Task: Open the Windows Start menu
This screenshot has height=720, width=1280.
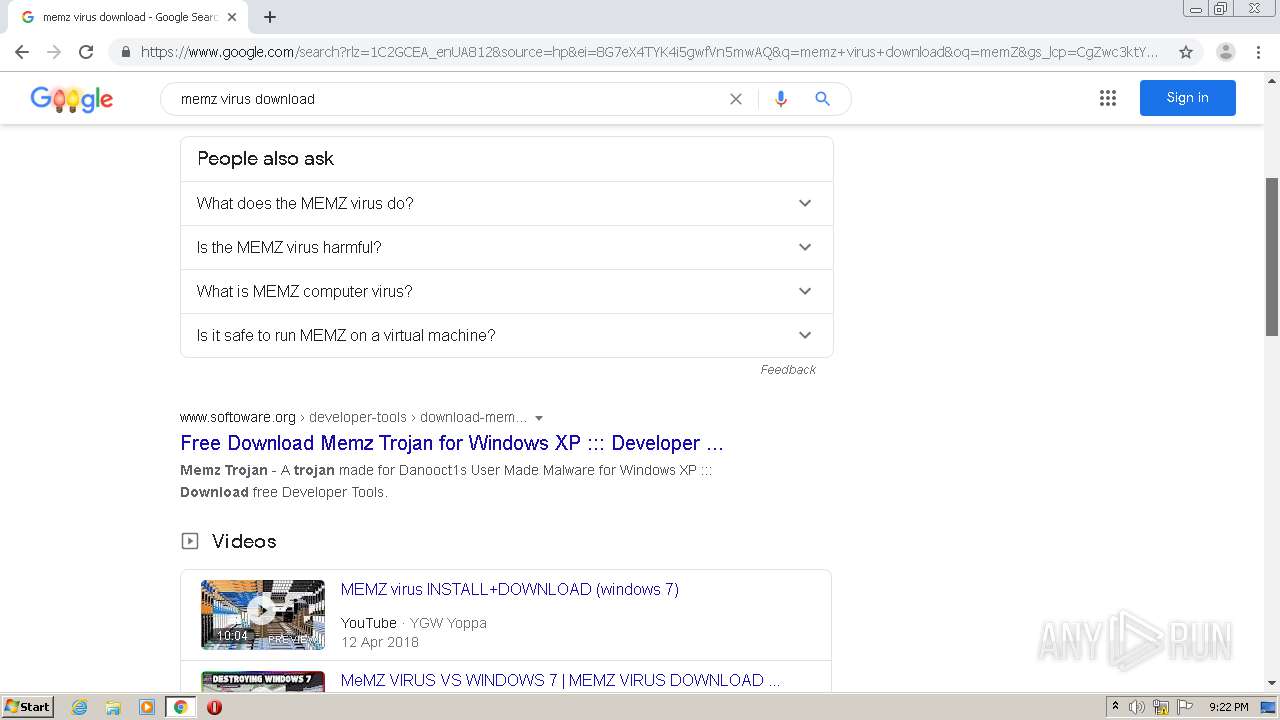Action: coord(28,707)
